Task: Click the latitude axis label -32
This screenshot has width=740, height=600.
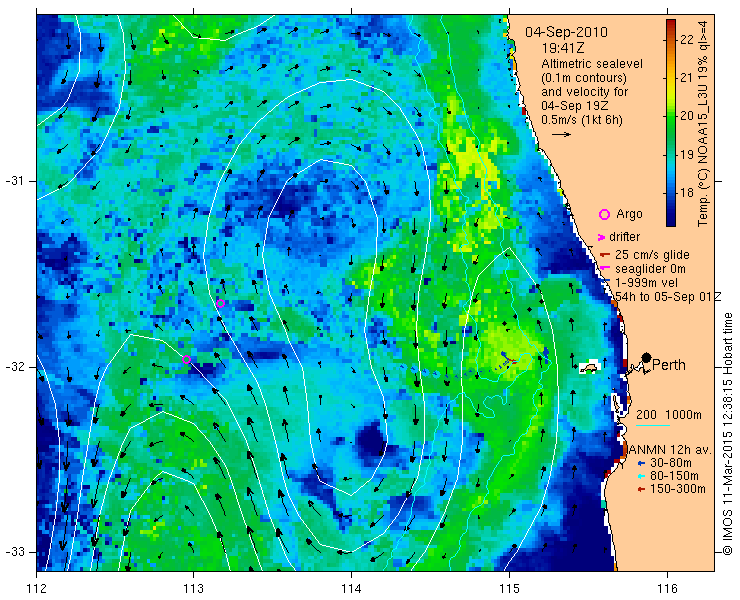Action: click(x=15, y=367)
